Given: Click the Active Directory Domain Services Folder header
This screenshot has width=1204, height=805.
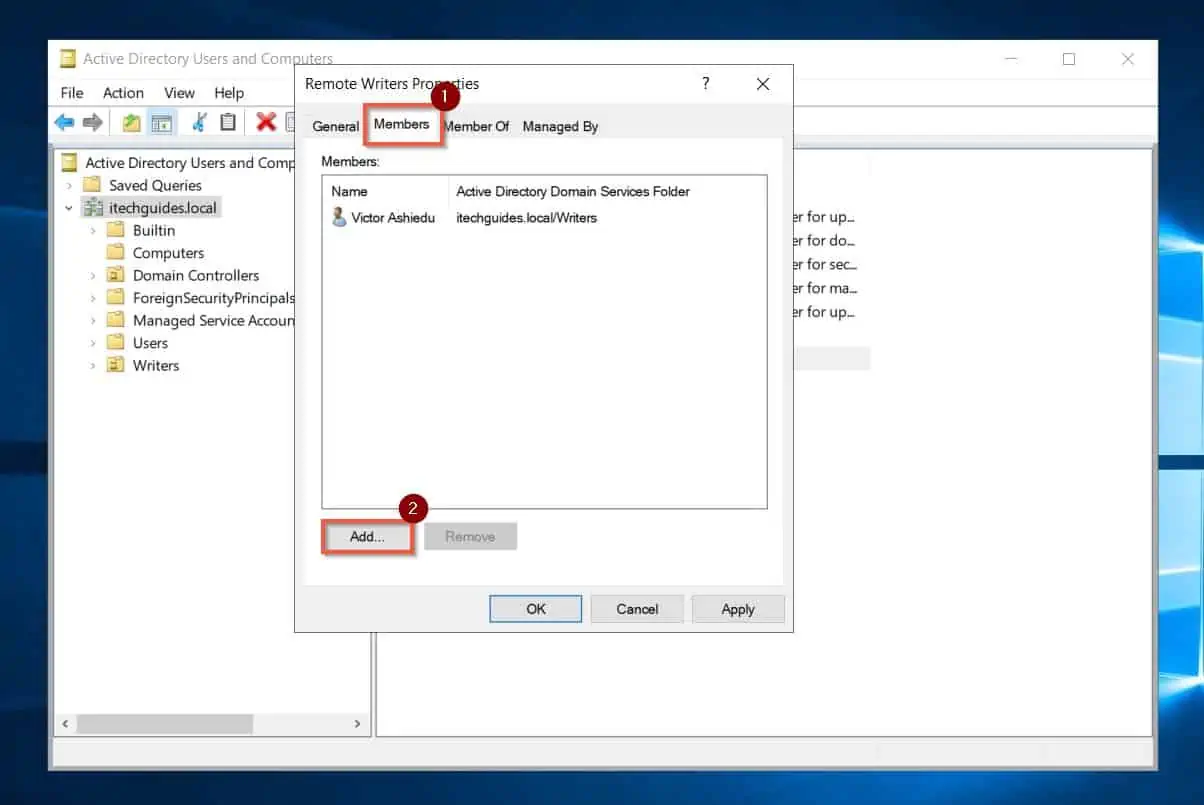Looking at the screenshot, I should click(x=573, y=191).
